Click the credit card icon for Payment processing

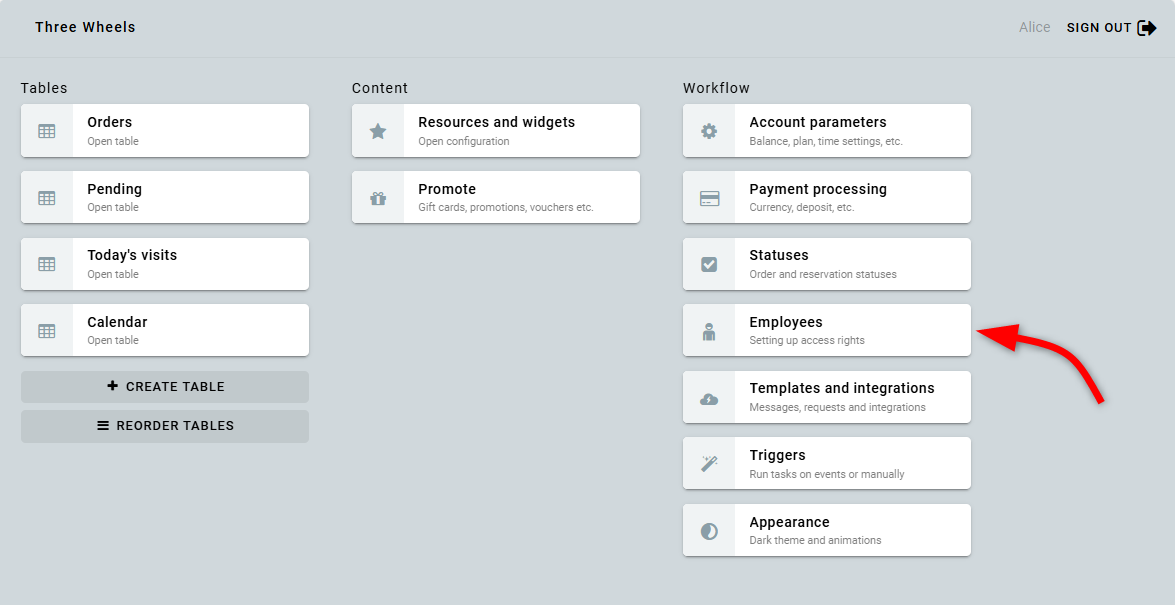click(709, 198)
